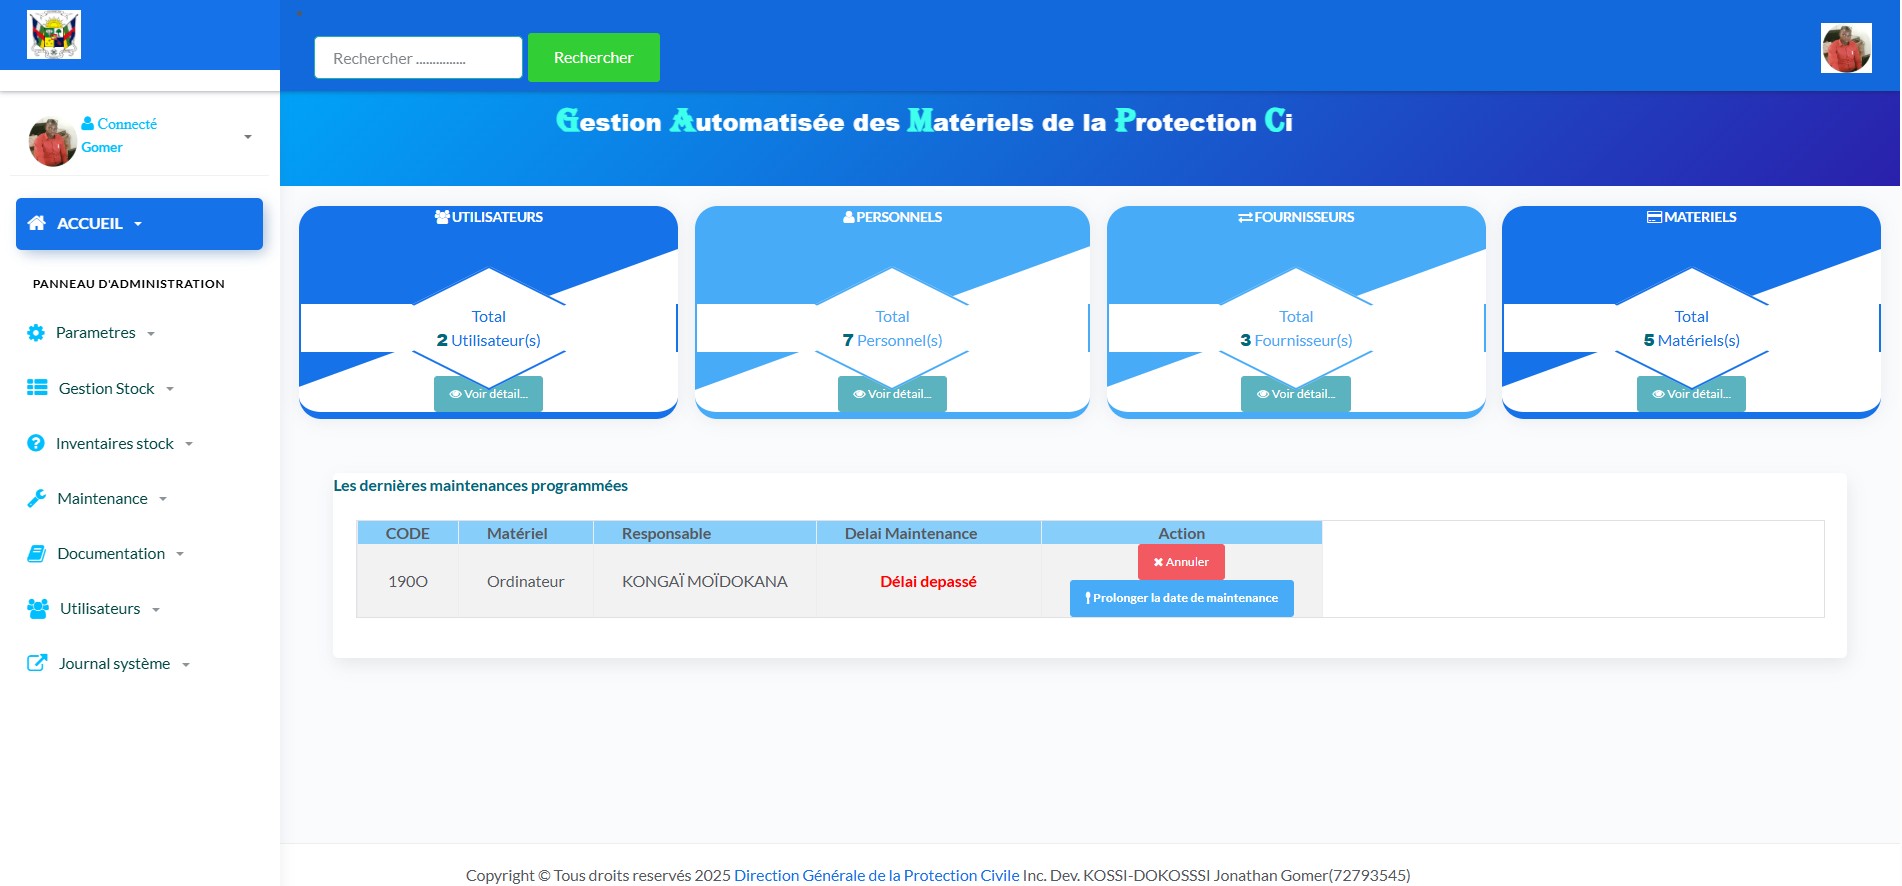This screenshot has height=886, width=1902.
Task: Expand the Gestion Stock caret
Action: click(170, 389)
